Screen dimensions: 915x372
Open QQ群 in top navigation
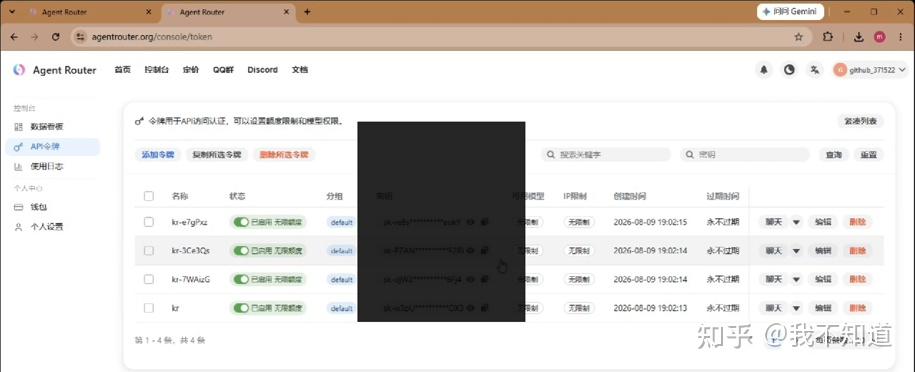(223, 70)
